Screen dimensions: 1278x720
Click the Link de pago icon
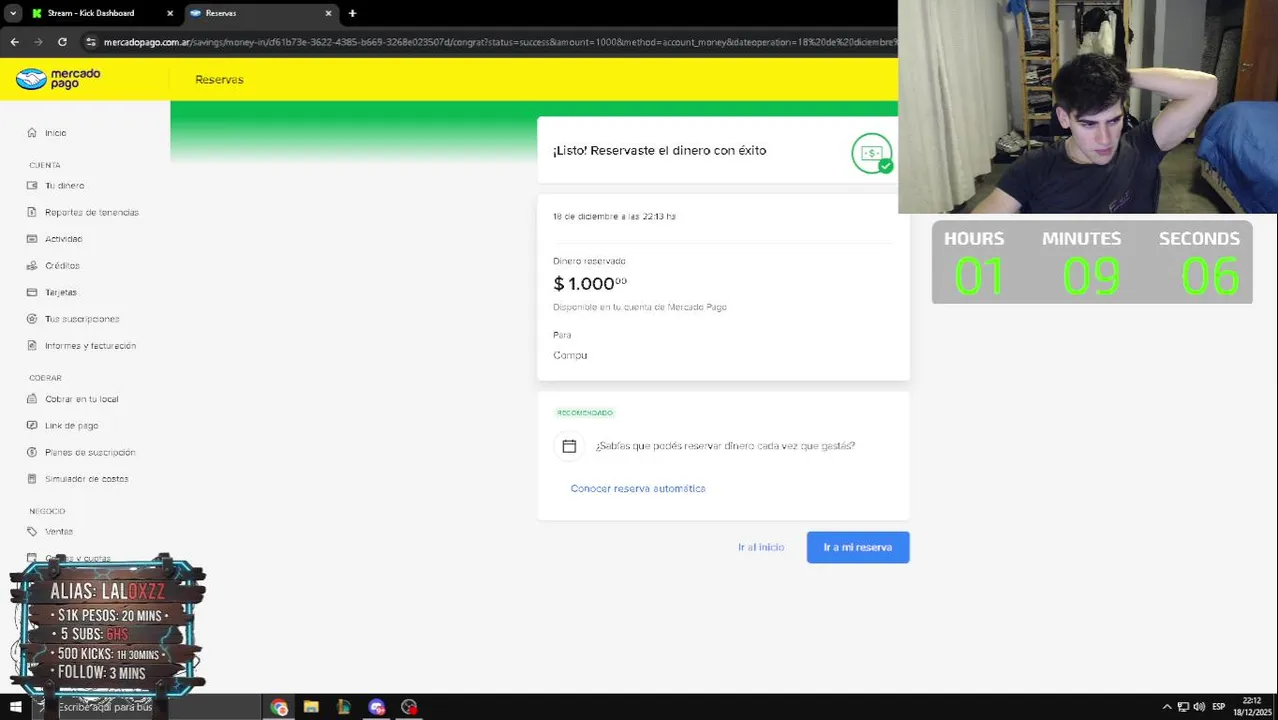pyautogui.click(x=32, y=425)
